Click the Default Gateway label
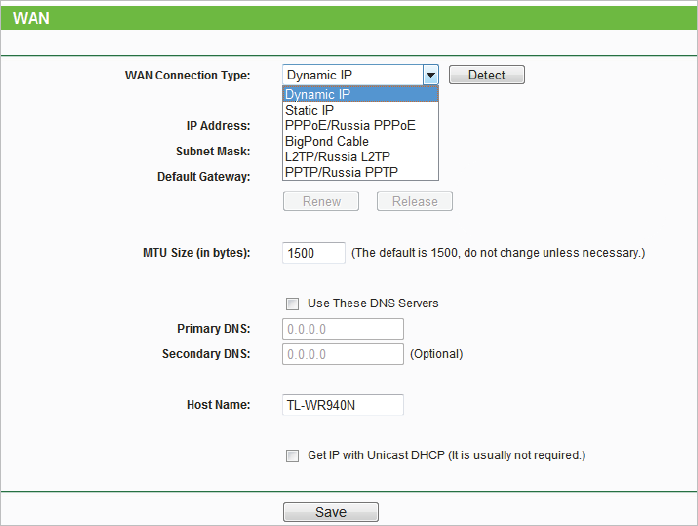The width and height of the screenshot is (698, 526). pos(203,177)
